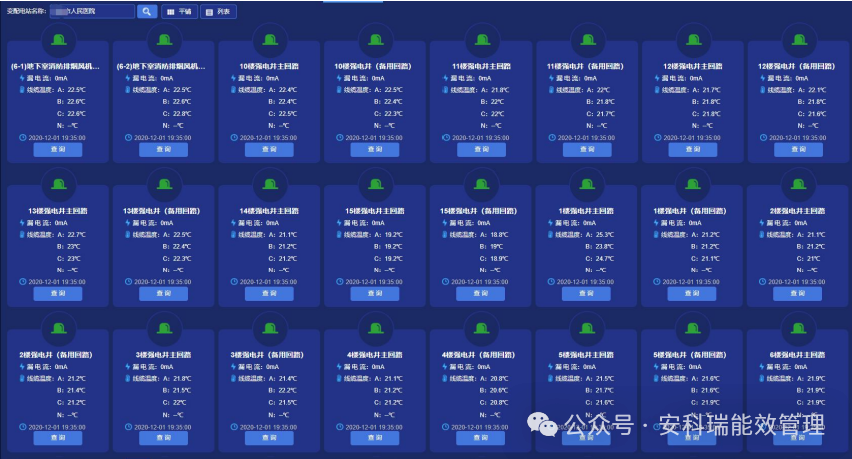Select 查询 on 4楼强电井(备用回路) card
Viewport: 852px width, 459px height.
(480, 438)
